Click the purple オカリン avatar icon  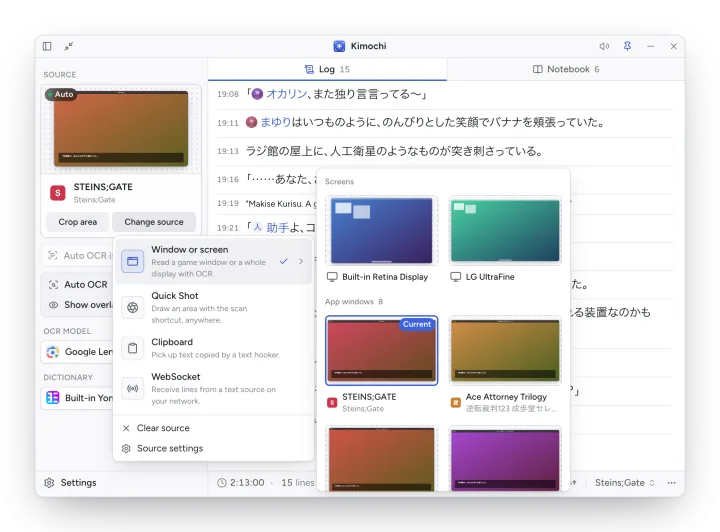[x=258, y=94]
